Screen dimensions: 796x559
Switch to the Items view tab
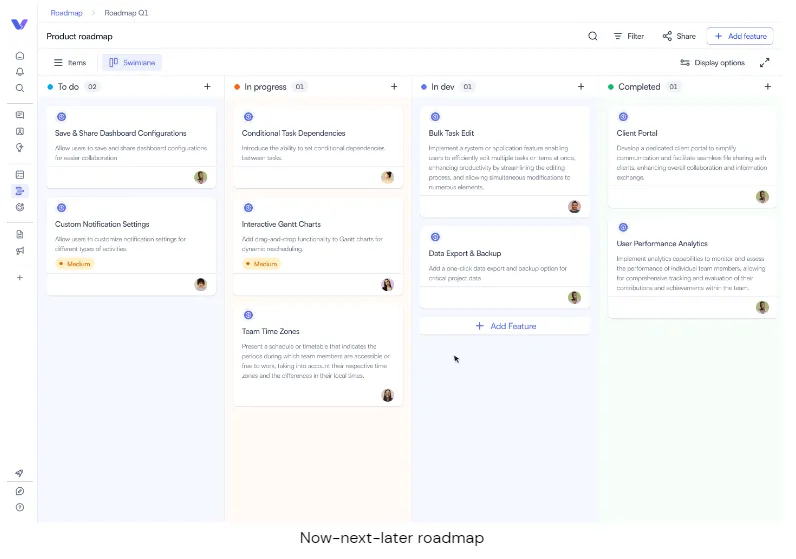70,62
